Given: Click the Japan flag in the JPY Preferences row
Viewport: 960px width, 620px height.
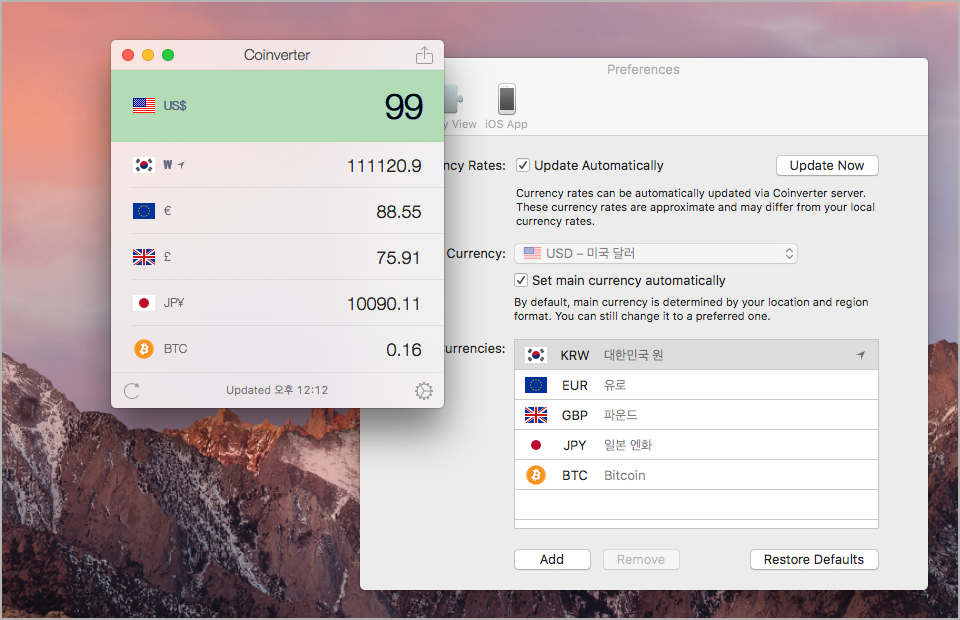Looking at the screenshot, I should pyautogui.click(x=536, y=445).
